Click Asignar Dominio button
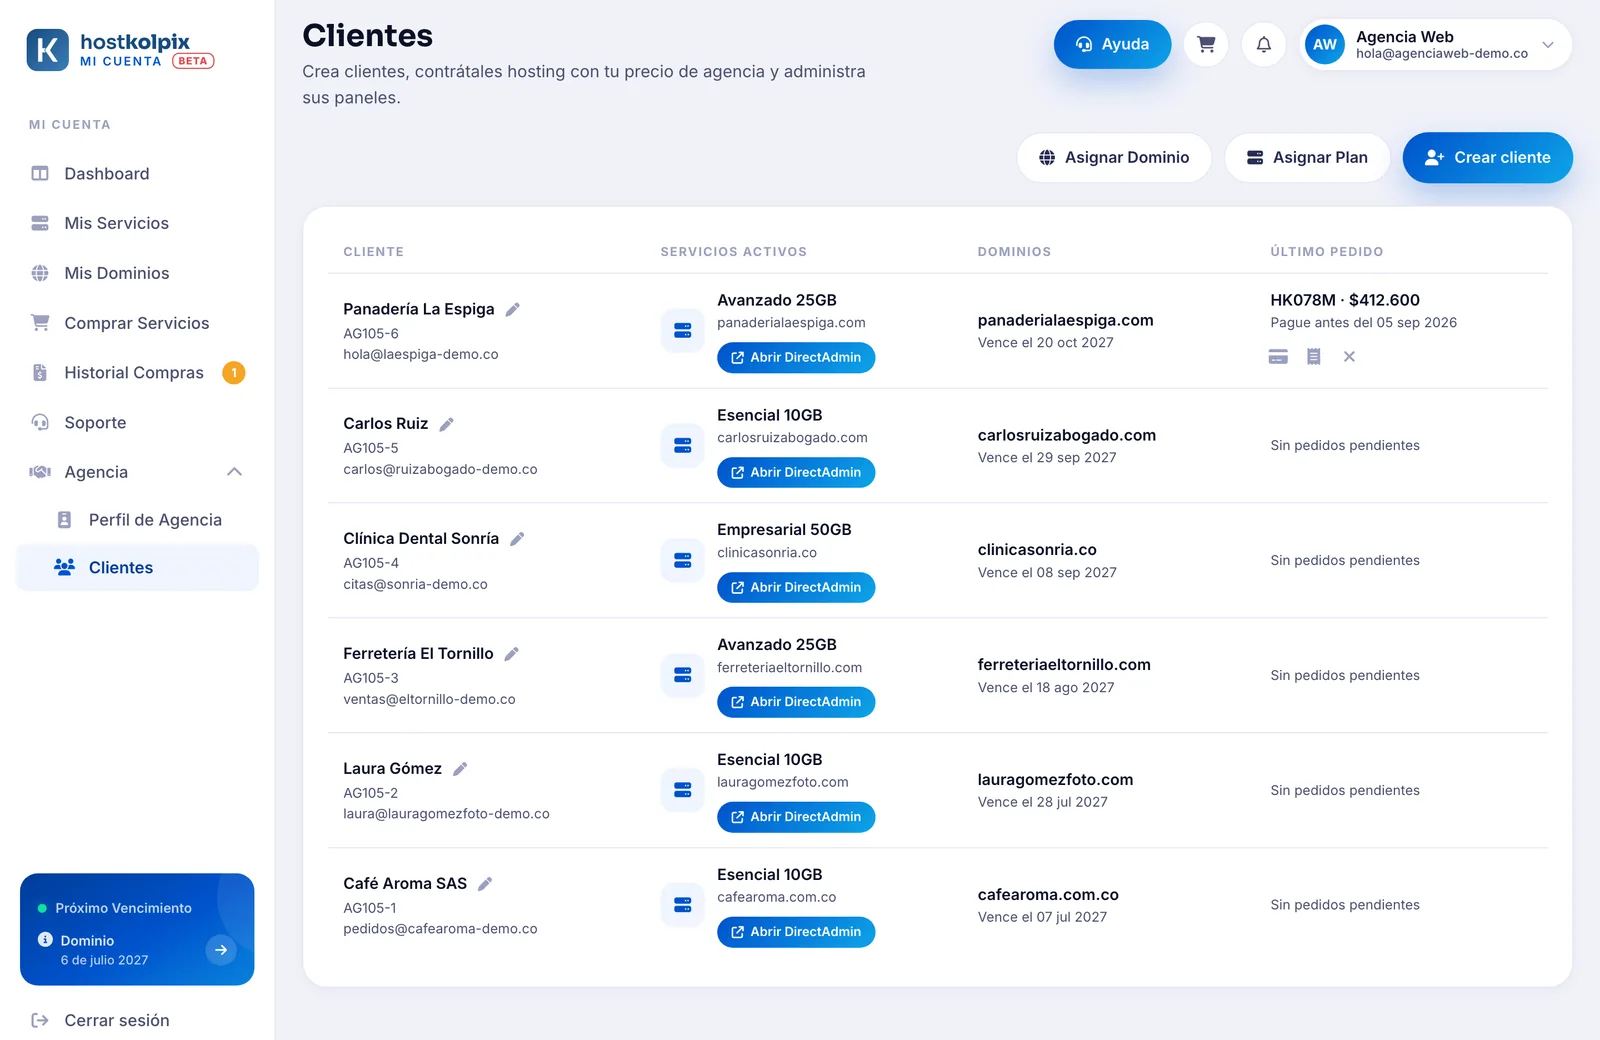This screenshot has height=1040, width=1600. (x=1114, y=157)
